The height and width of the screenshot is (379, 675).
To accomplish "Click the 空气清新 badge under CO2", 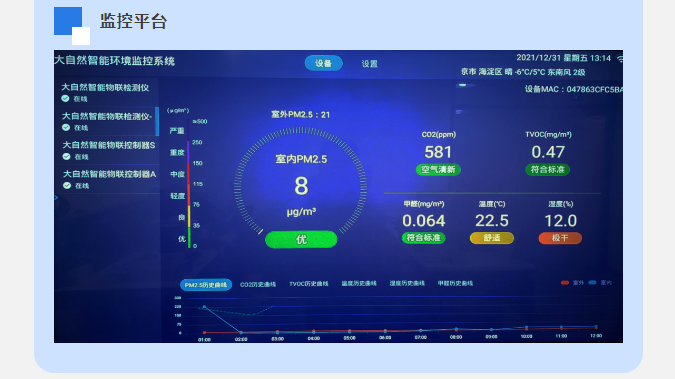I will [438, 170].
